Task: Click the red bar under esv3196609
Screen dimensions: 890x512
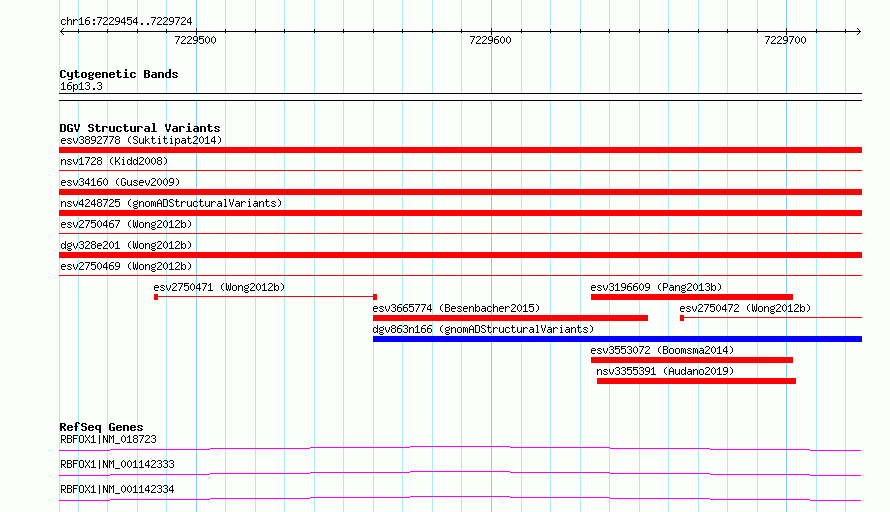Action: (x=692, y=297)
